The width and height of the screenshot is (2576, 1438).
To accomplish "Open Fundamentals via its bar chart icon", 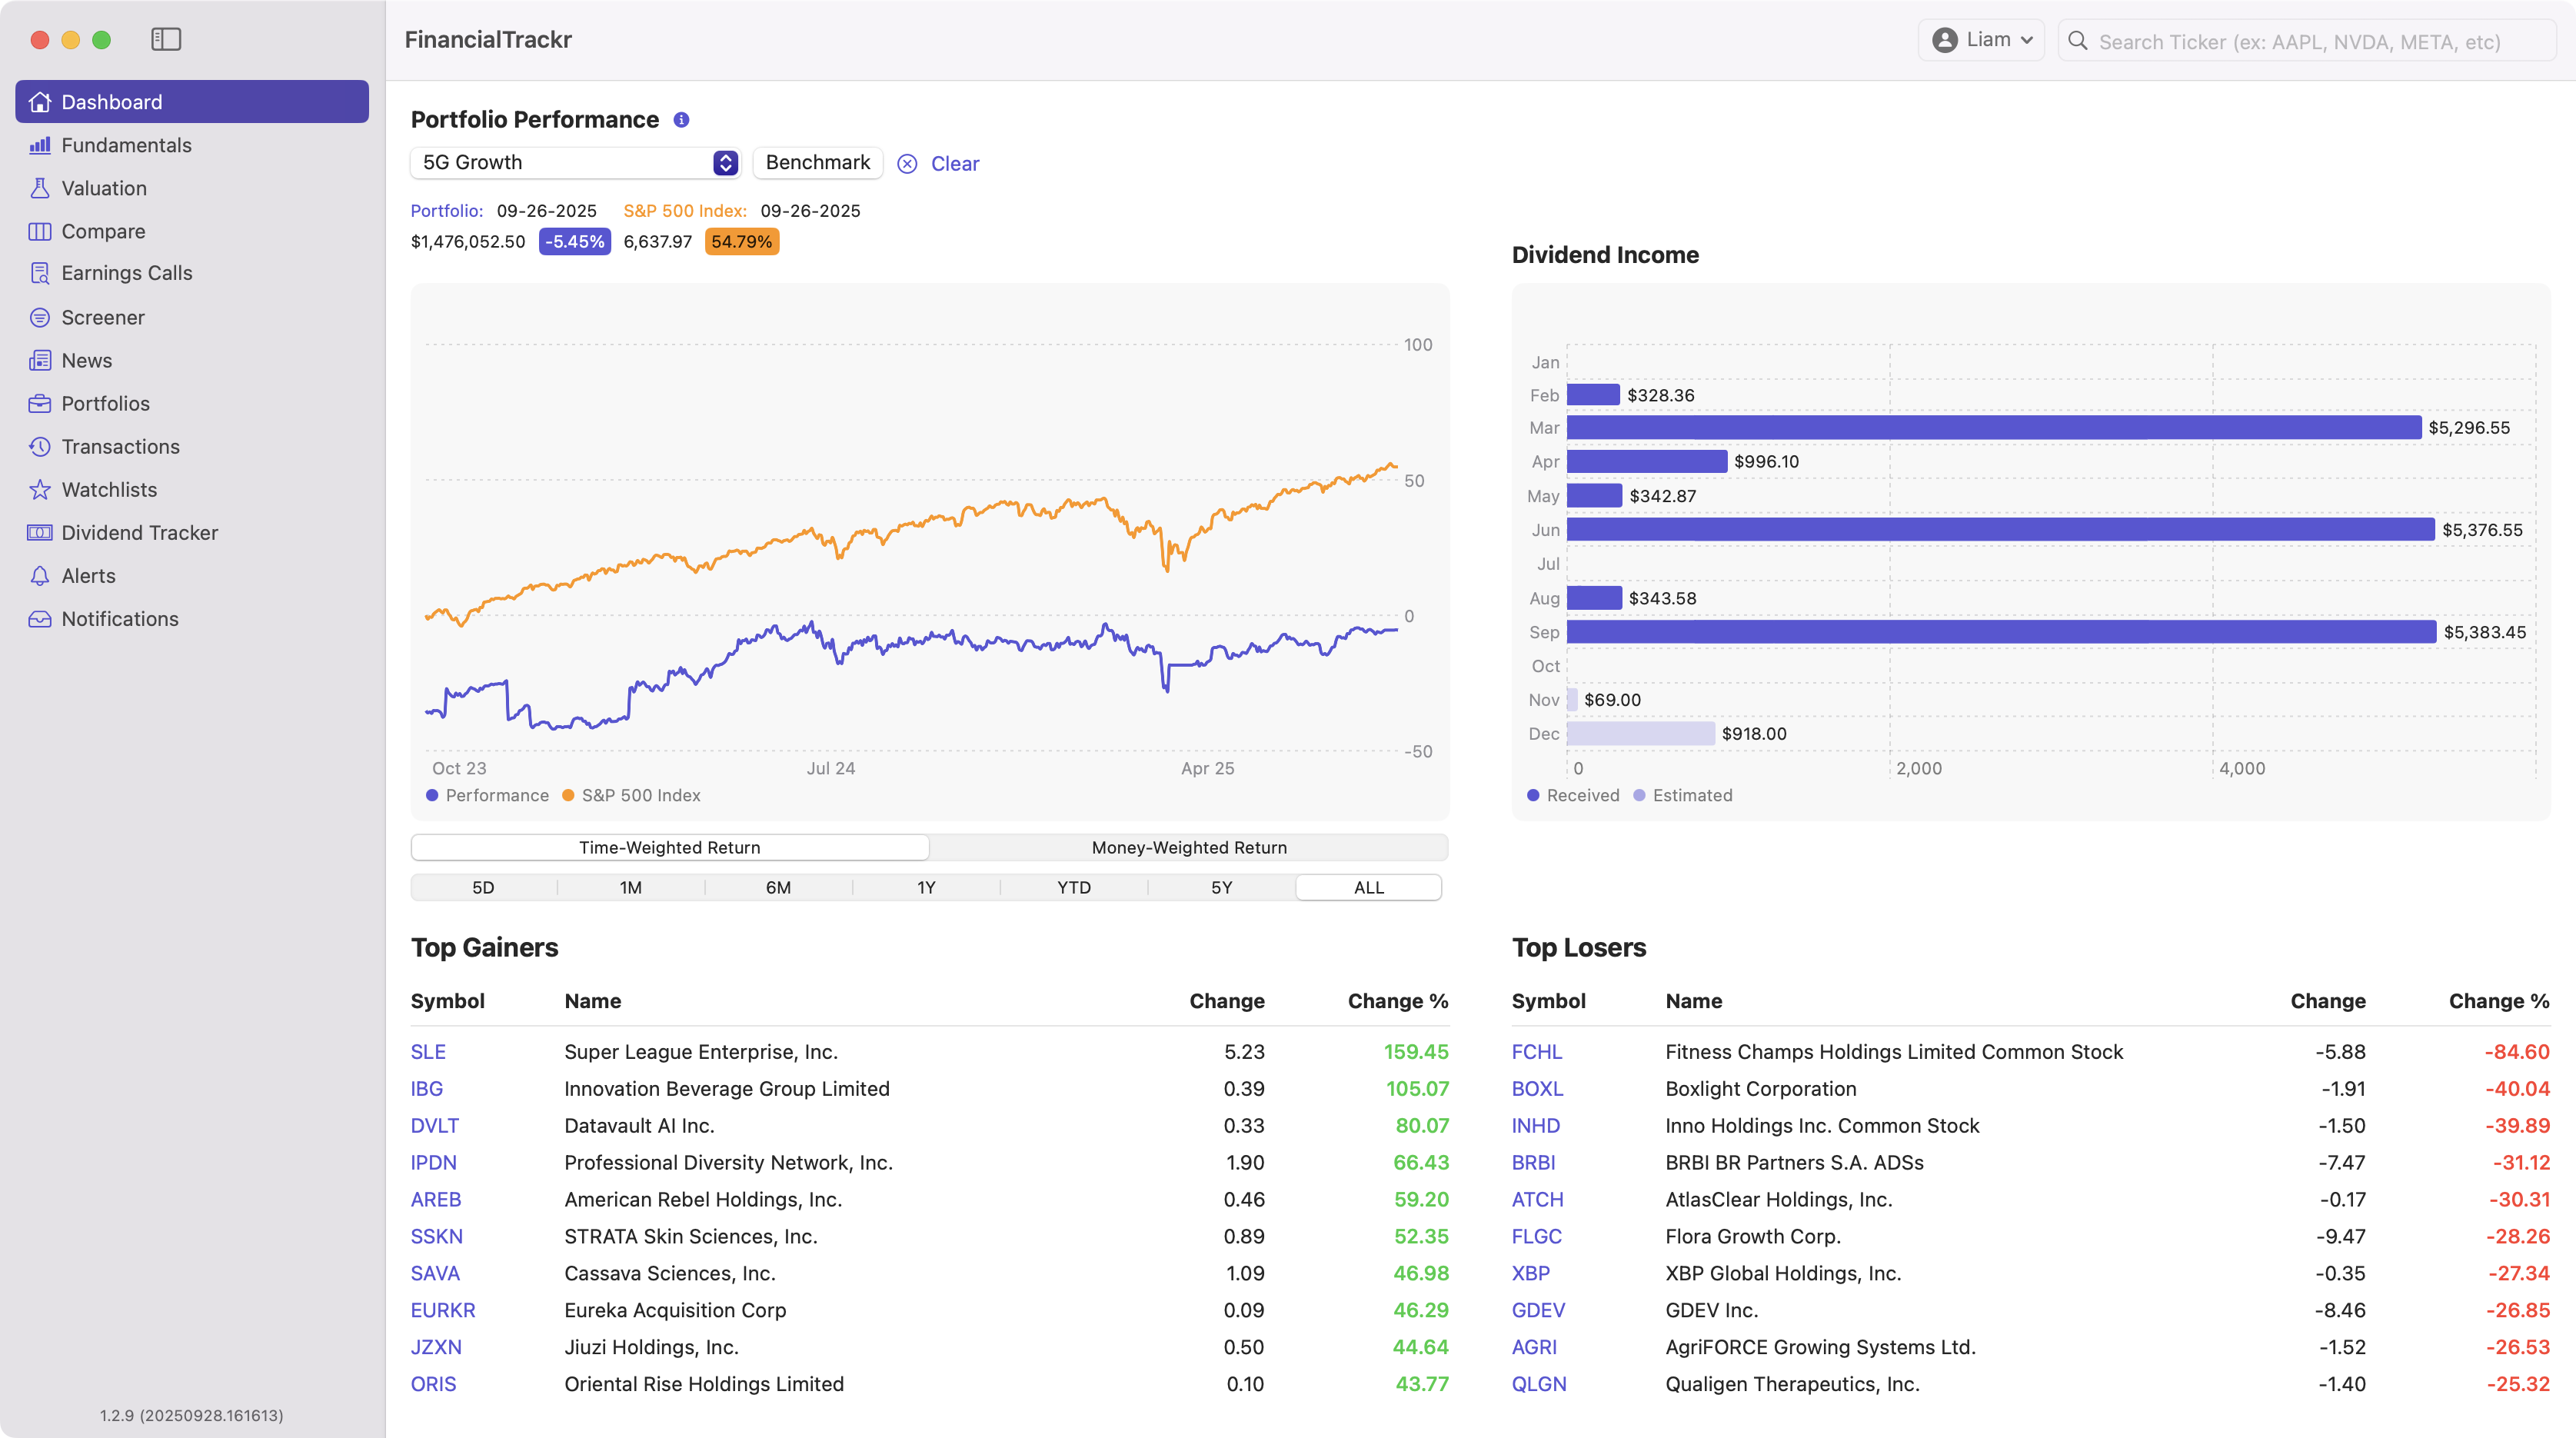I will [x=40, y=145].
